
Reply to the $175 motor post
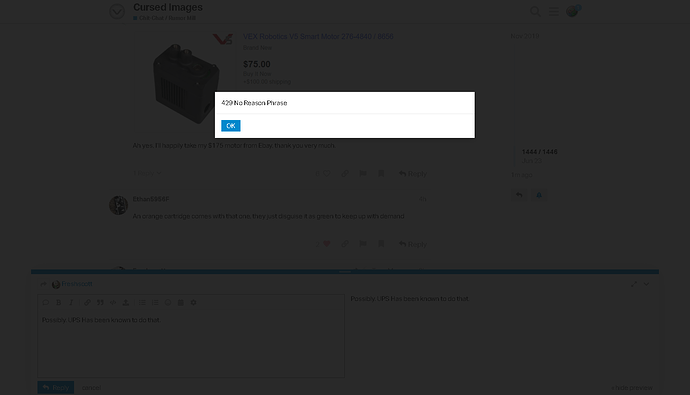413,174
